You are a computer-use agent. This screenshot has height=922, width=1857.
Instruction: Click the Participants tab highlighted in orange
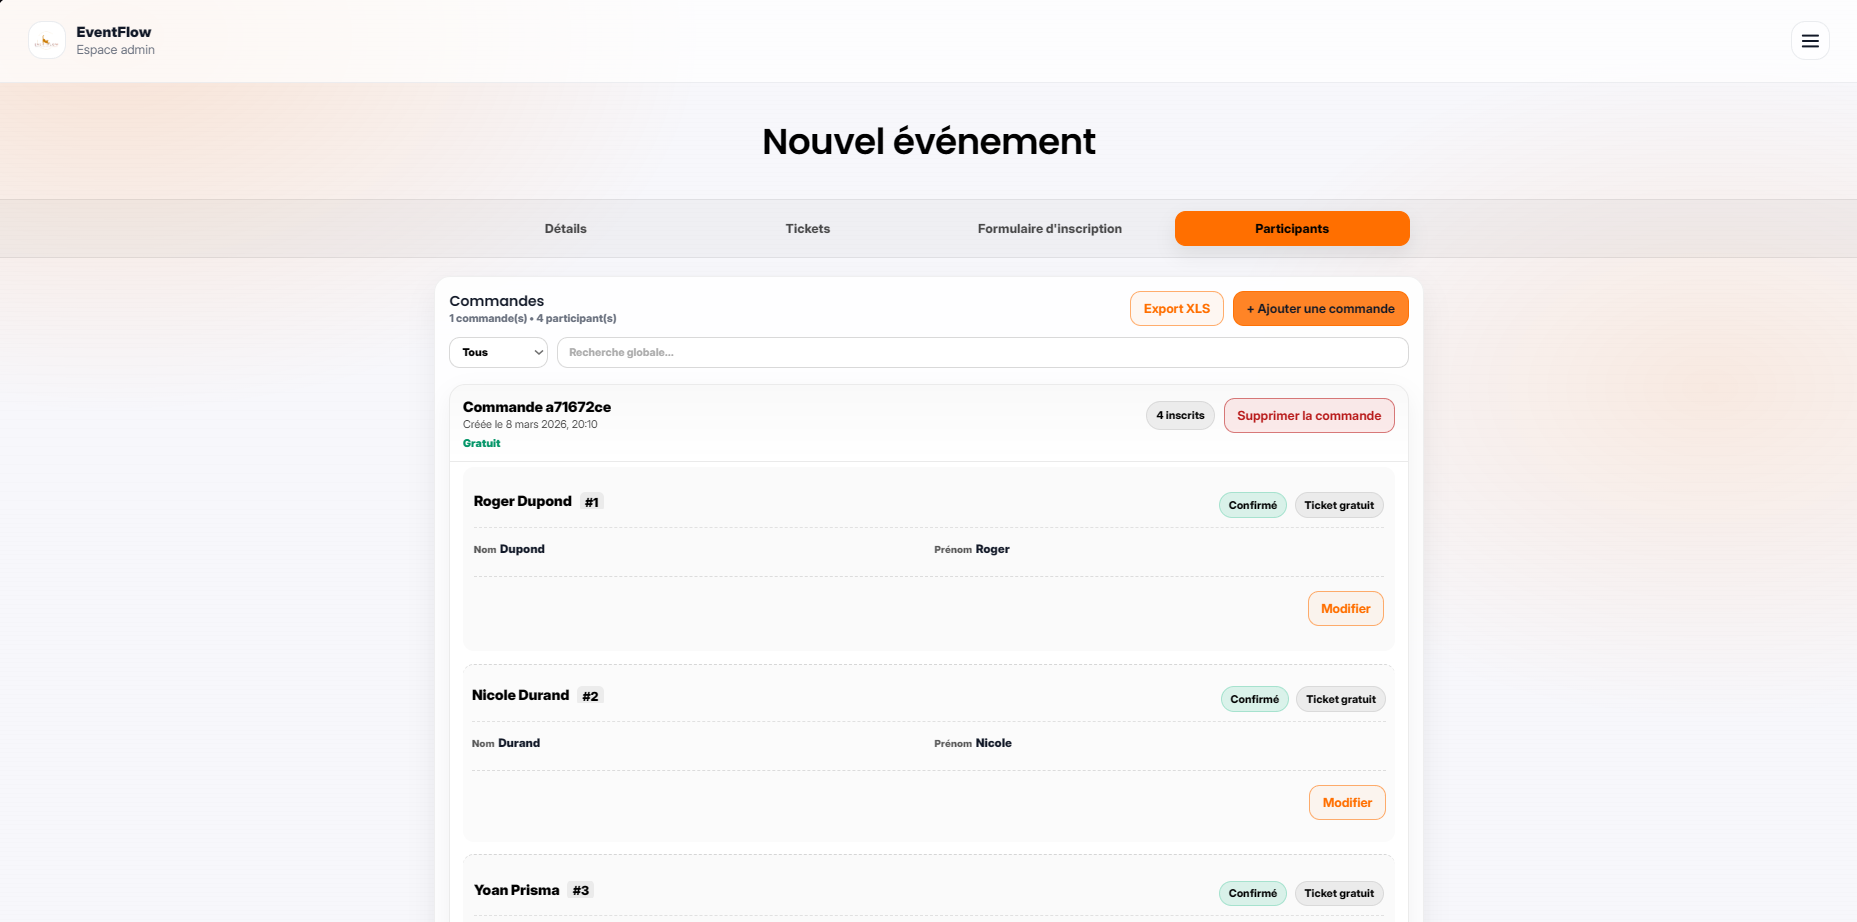coord(1292,228)
